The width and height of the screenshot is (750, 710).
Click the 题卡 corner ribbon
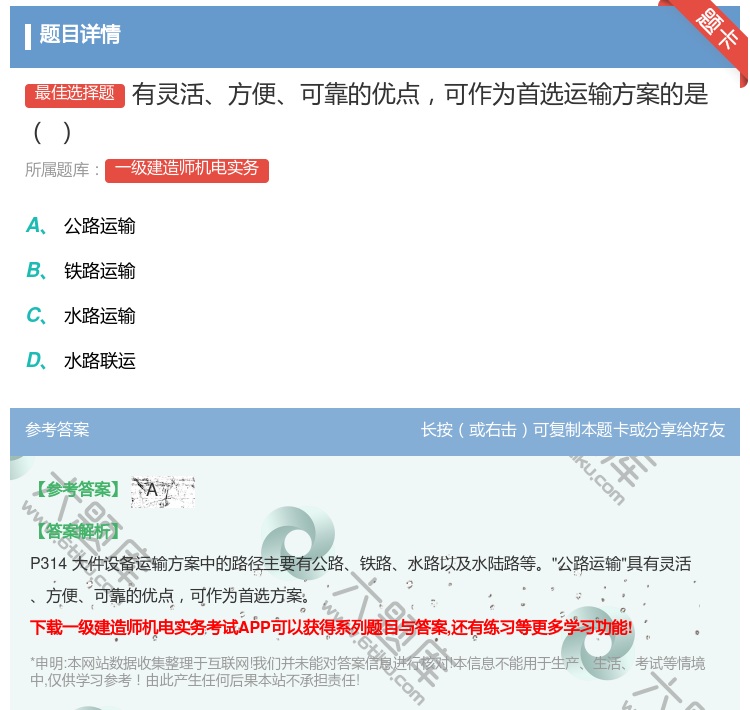pos(716,30)
